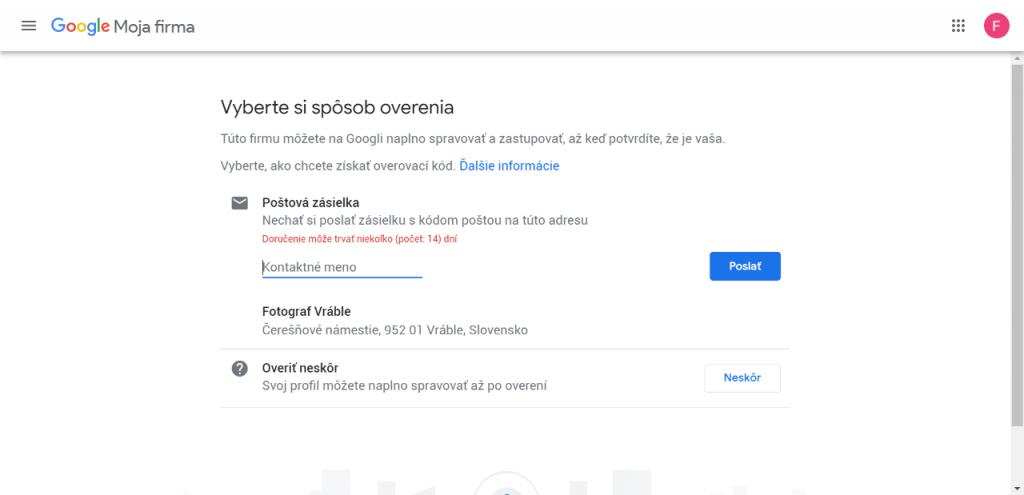Click the scrollbar up arrow
Image resolution: width=1024 pixels, height=495 pixels.
1017,57
